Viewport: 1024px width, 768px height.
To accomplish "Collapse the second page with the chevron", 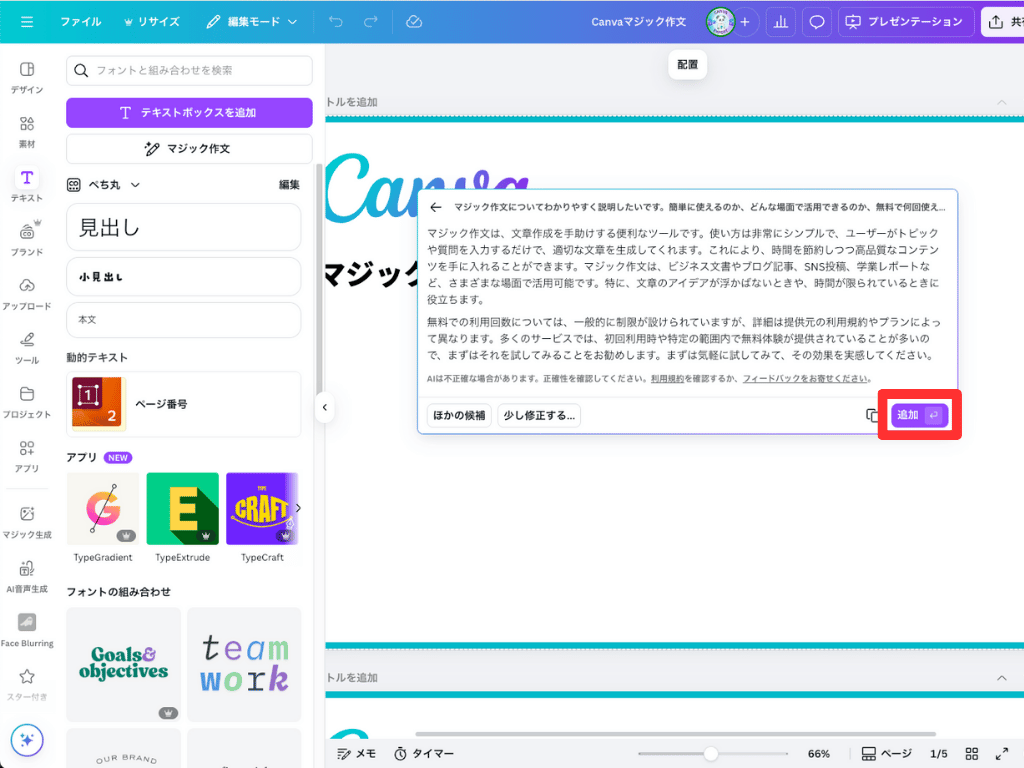I will pyautogui.click(x=1002, y=678).
